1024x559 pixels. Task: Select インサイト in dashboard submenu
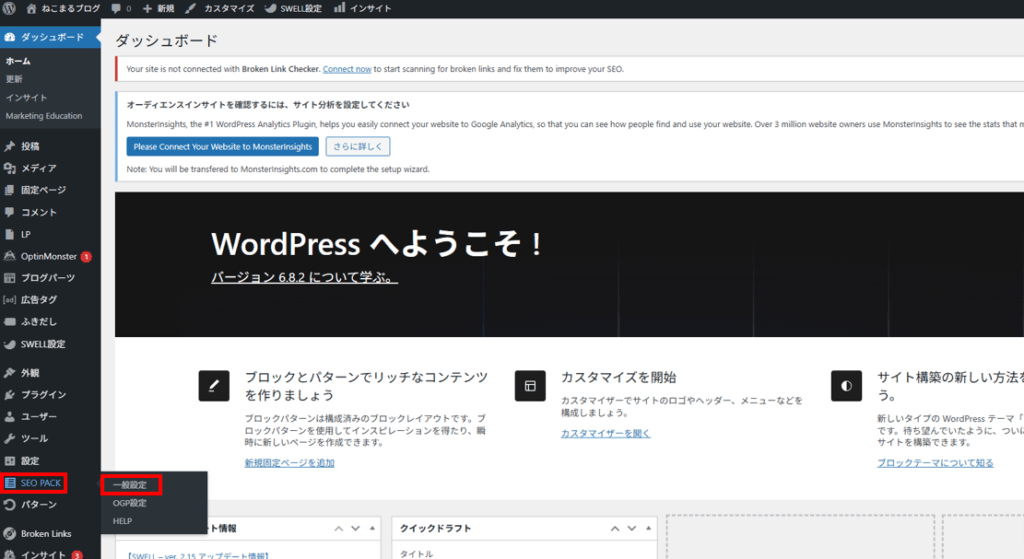point(26,97)
